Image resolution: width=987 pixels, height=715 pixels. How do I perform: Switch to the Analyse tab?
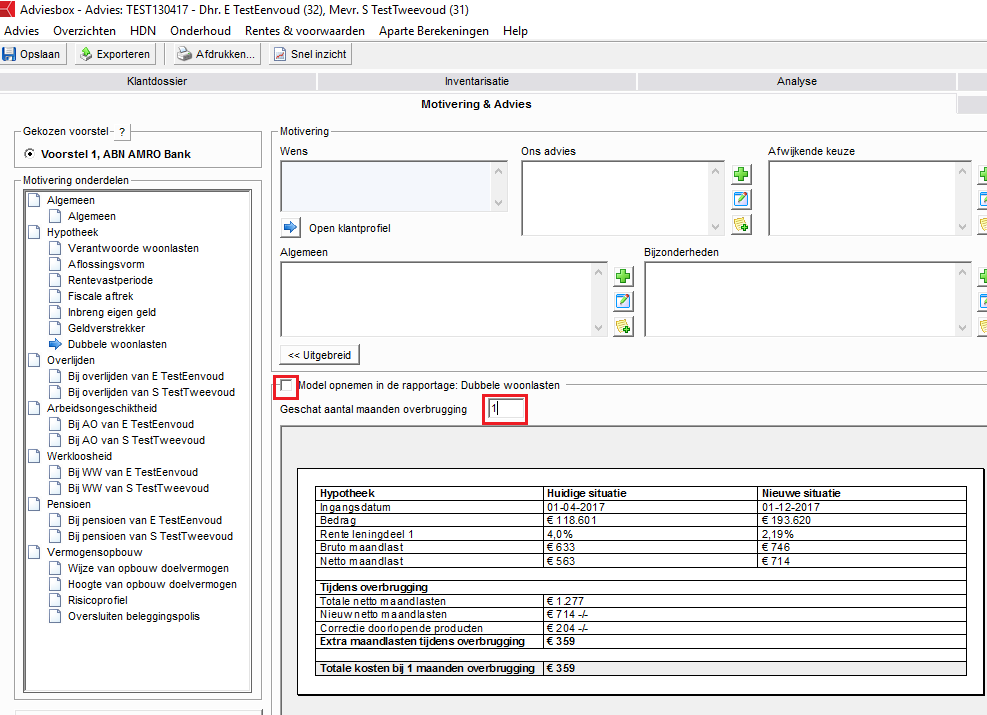(x=797, y=81)
